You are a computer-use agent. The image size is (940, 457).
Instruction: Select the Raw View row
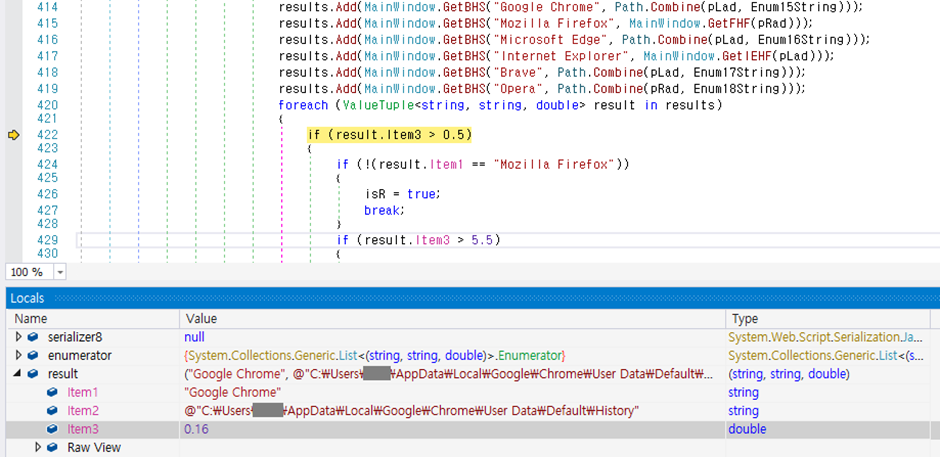coord(94,447)
